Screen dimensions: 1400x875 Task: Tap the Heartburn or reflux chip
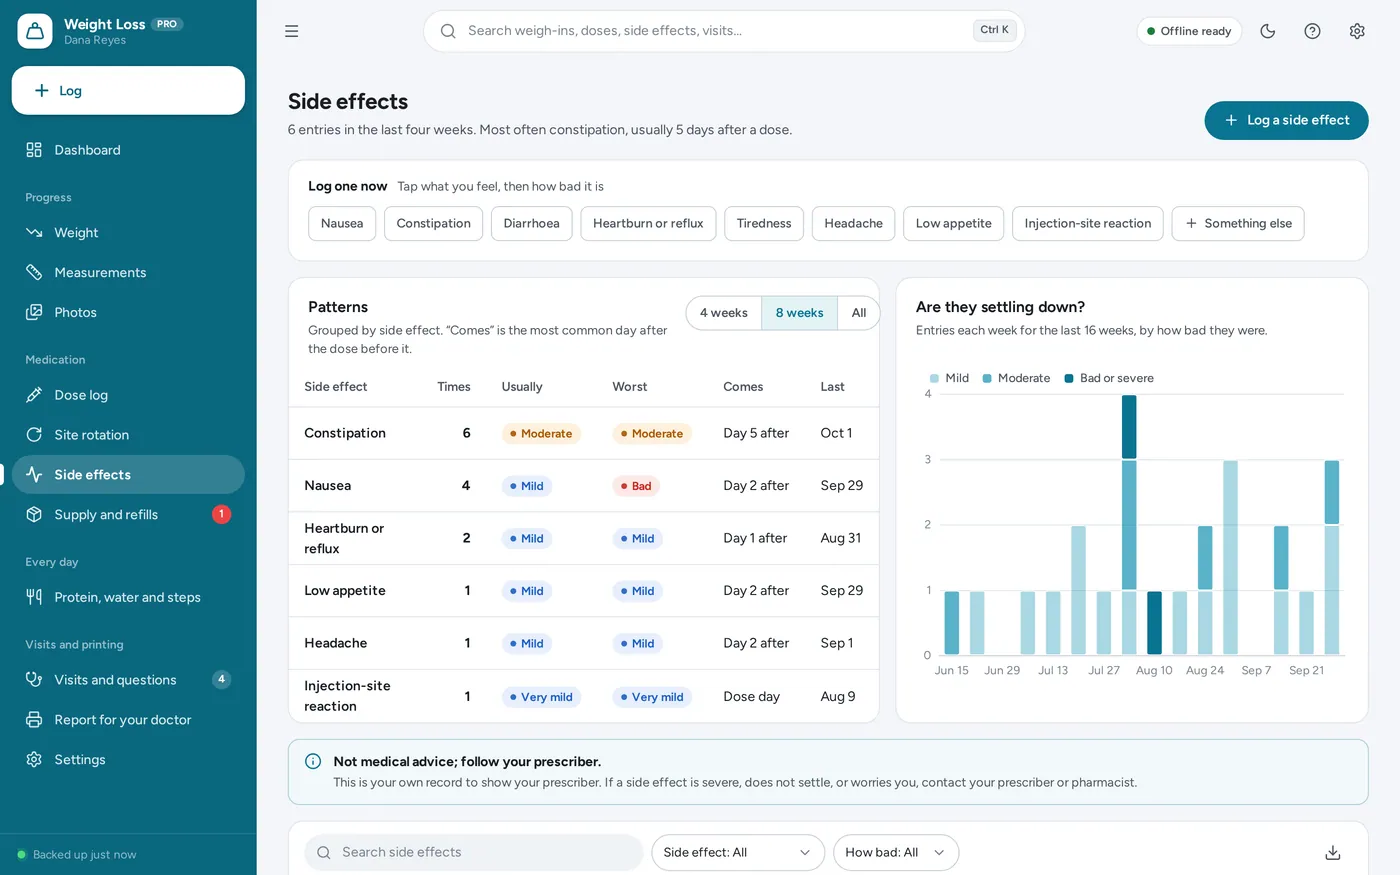click(x=648, y=224)
